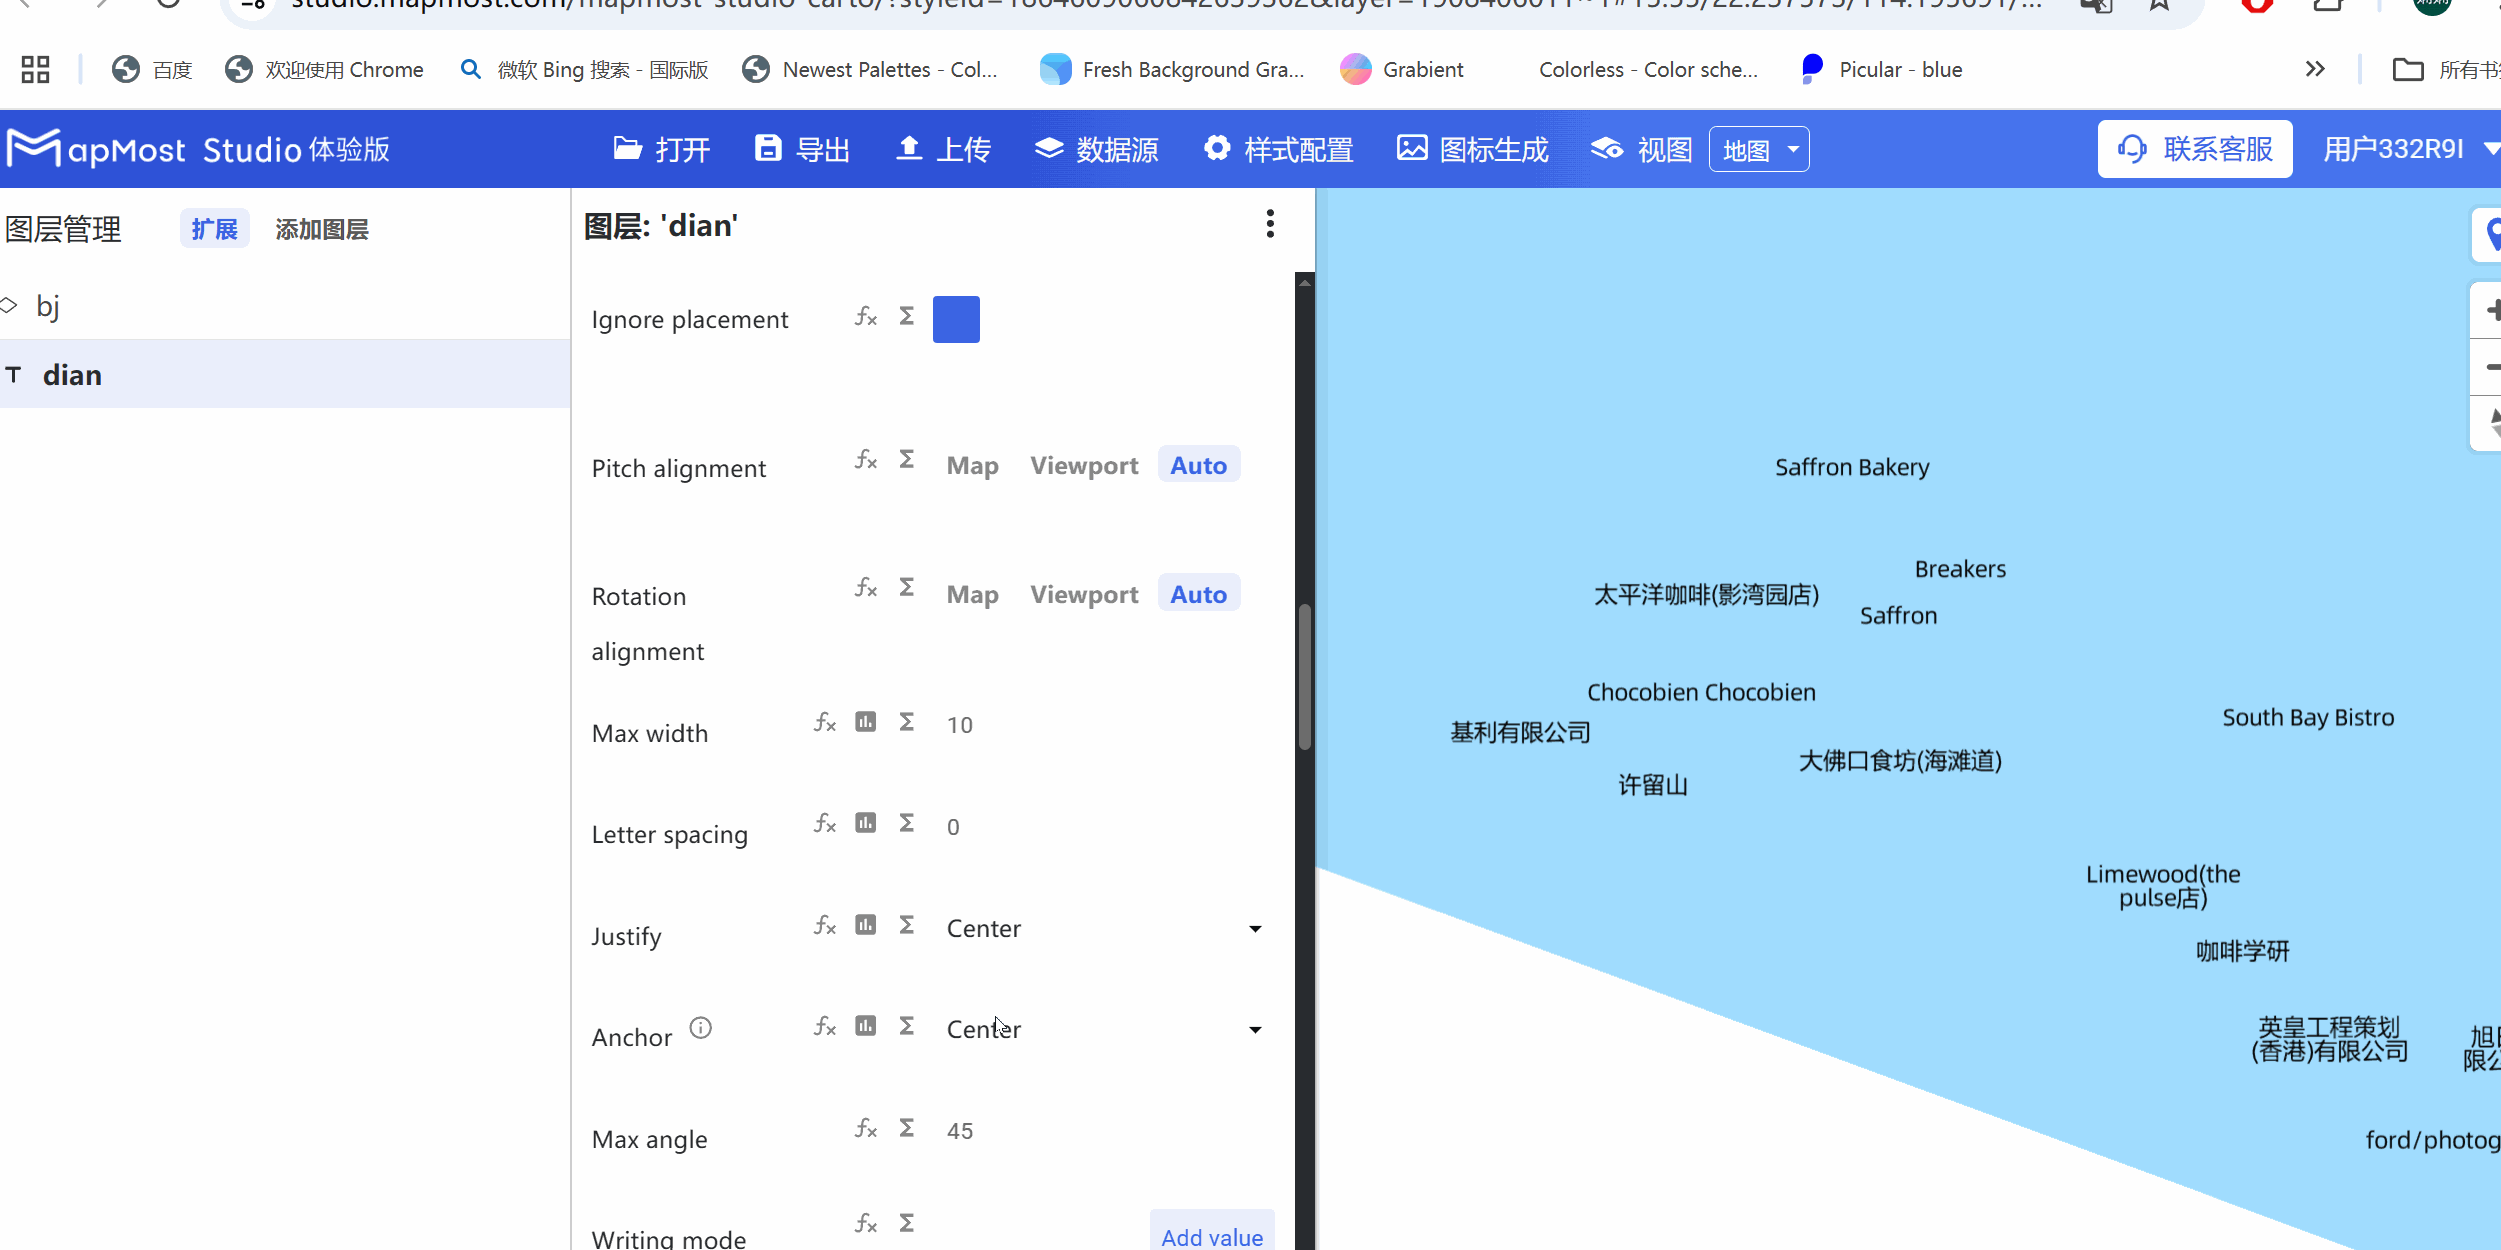The height and width of the screenshot is (1250, 2501).
Task: Click the Σ icon next to Letter spacing
Action: pos(905,822)
